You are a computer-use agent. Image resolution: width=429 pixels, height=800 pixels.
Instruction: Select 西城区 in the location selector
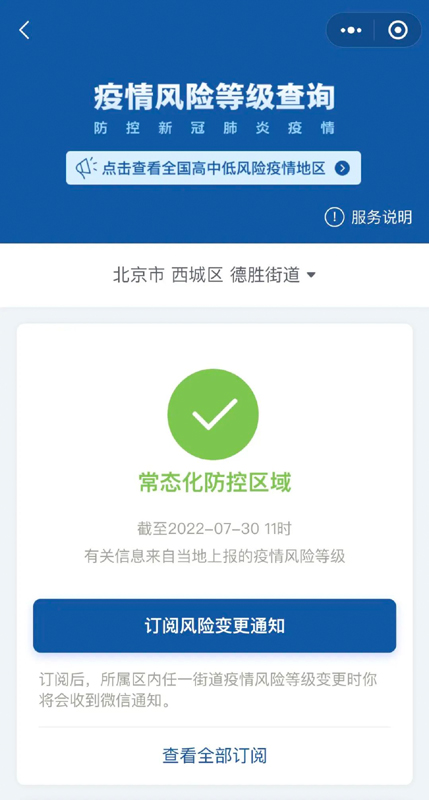pos(197,276)
